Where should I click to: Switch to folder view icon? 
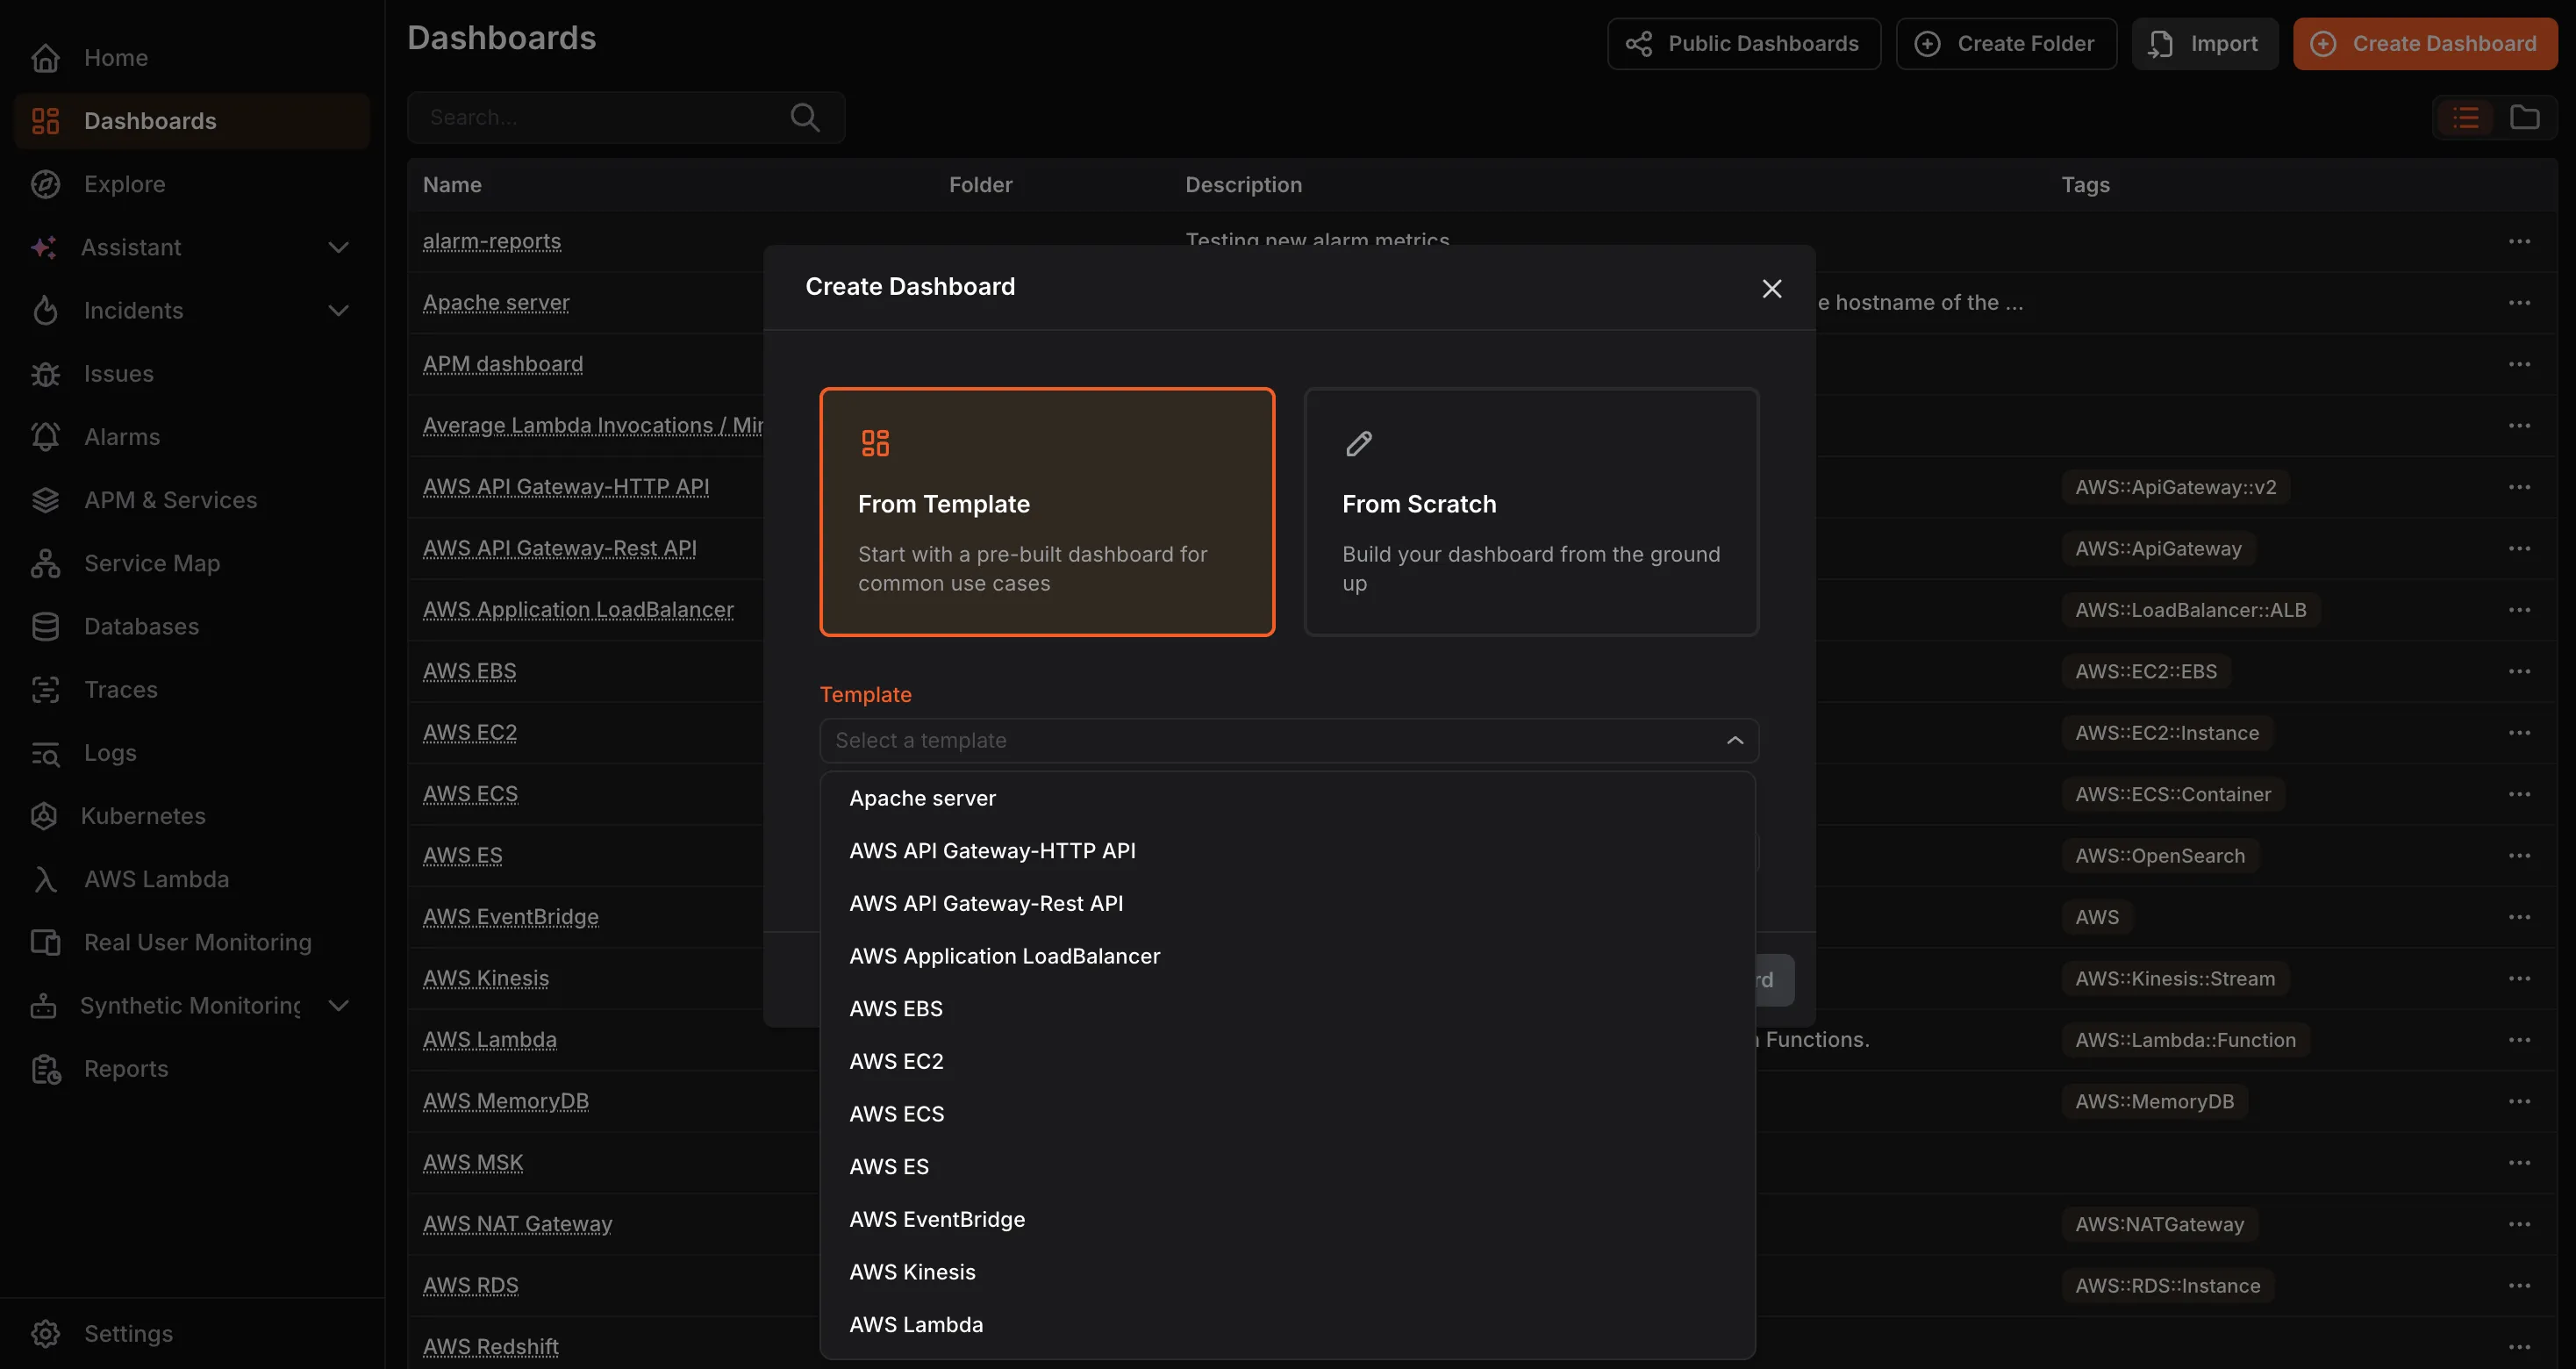pos(2525,118)
